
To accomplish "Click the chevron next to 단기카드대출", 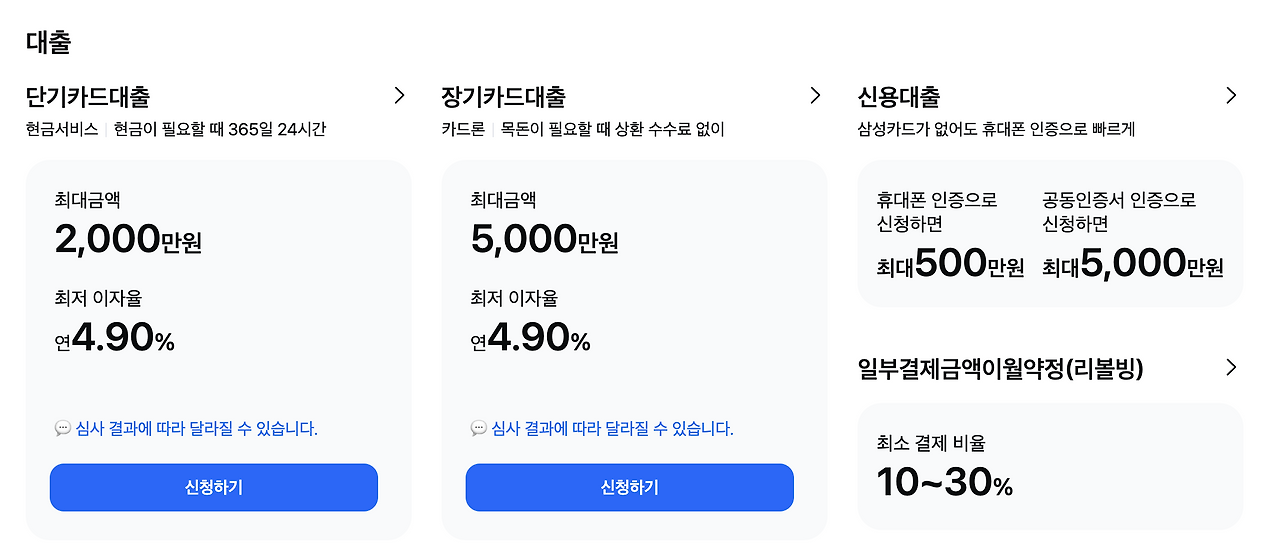I will pyautogui.click(x=399, y=96).
